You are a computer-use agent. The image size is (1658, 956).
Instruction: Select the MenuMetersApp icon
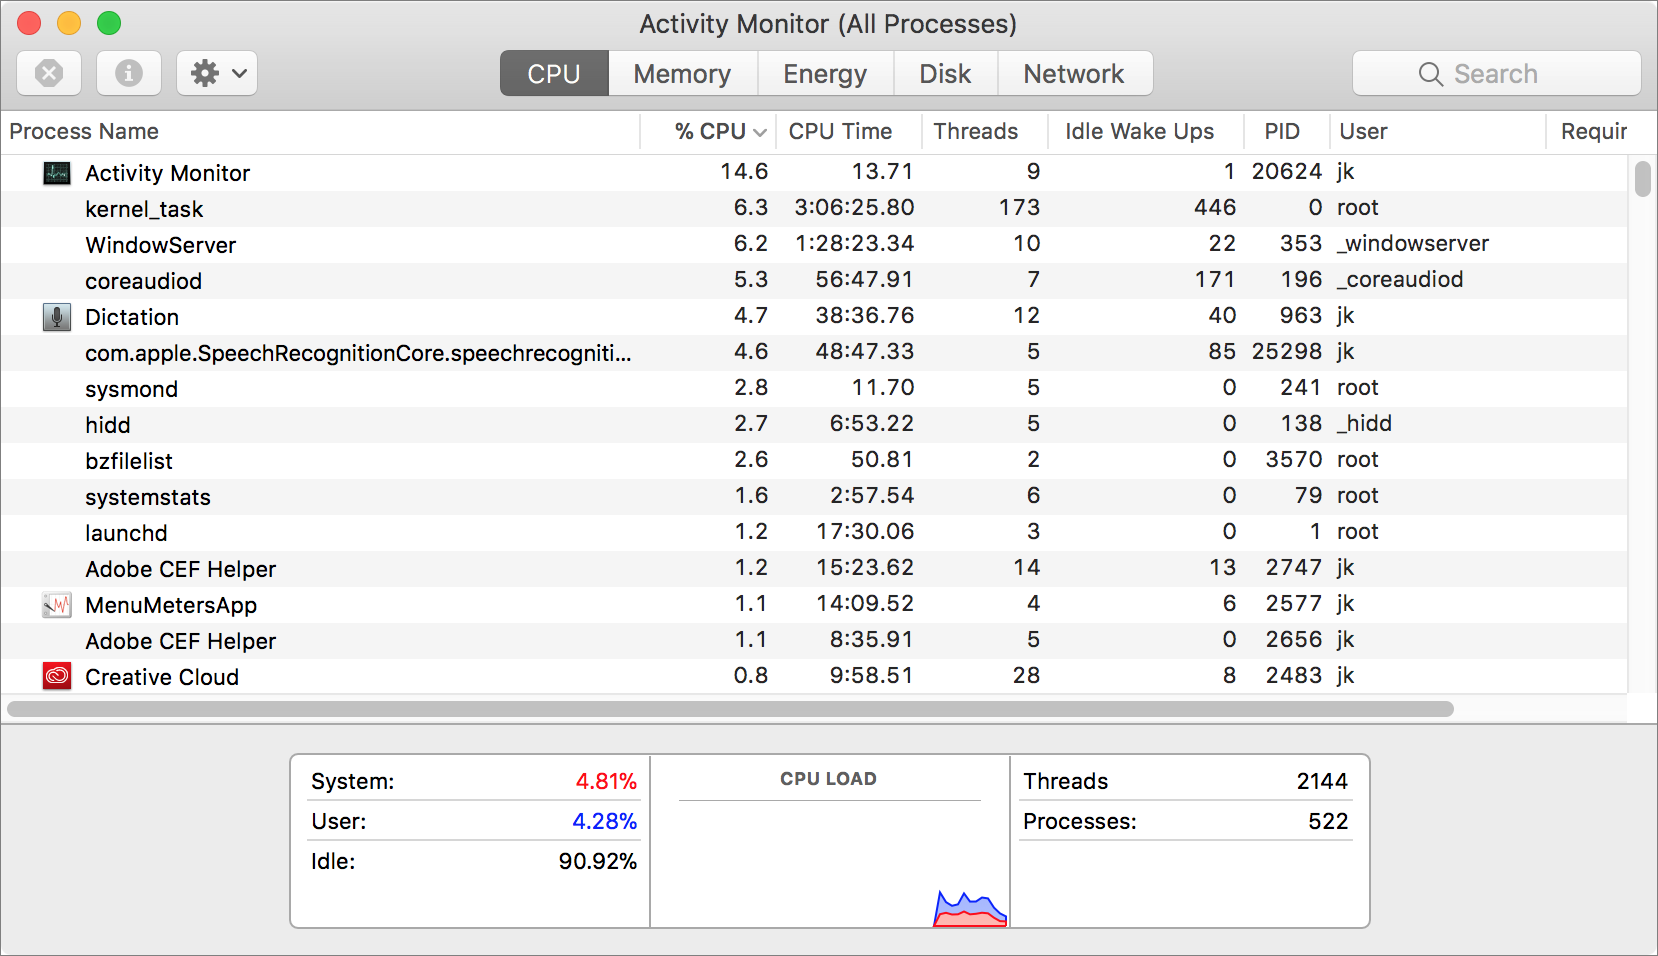[57, 605]
